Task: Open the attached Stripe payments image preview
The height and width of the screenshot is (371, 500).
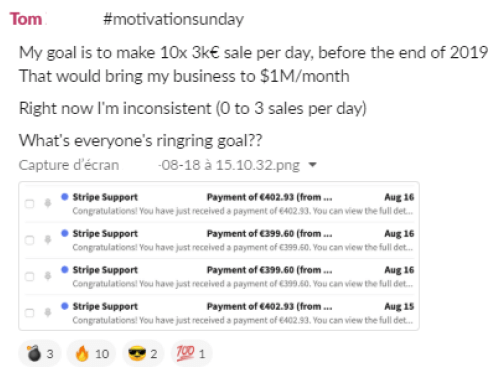Action: click(219, 256)
